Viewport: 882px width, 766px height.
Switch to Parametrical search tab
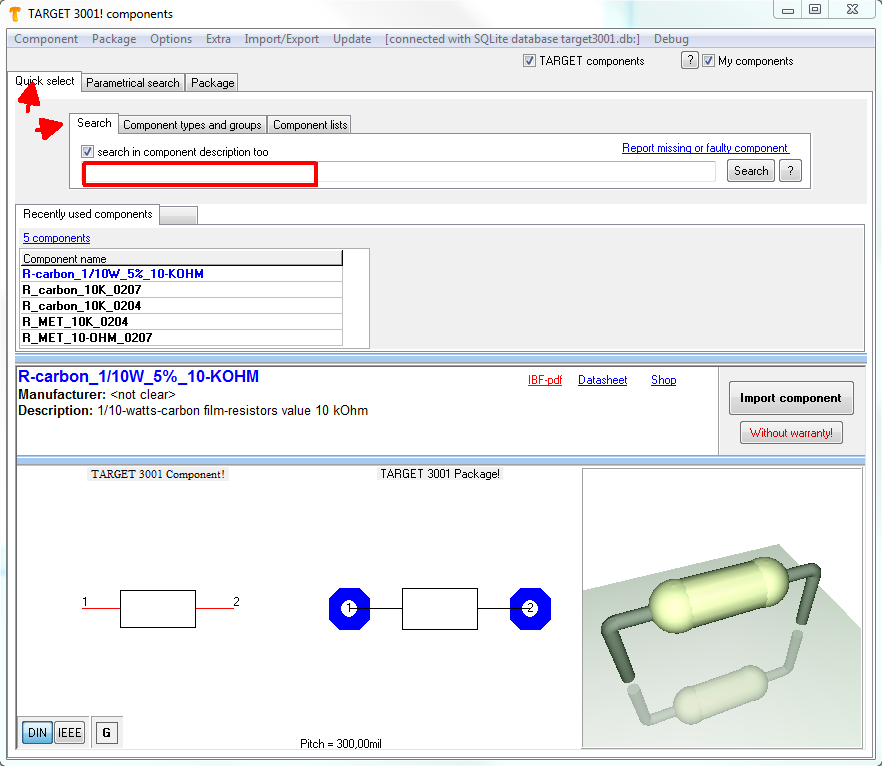[133, 83]
